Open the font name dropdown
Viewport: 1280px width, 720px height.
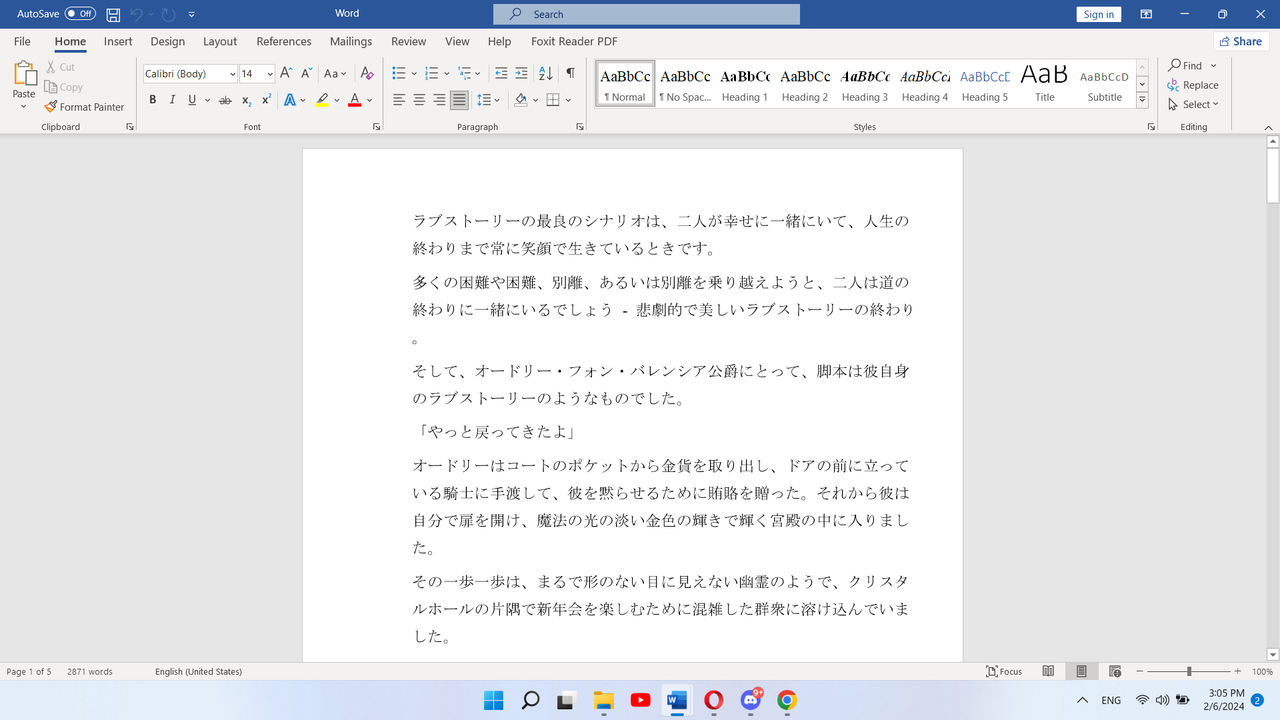[232, 74]
